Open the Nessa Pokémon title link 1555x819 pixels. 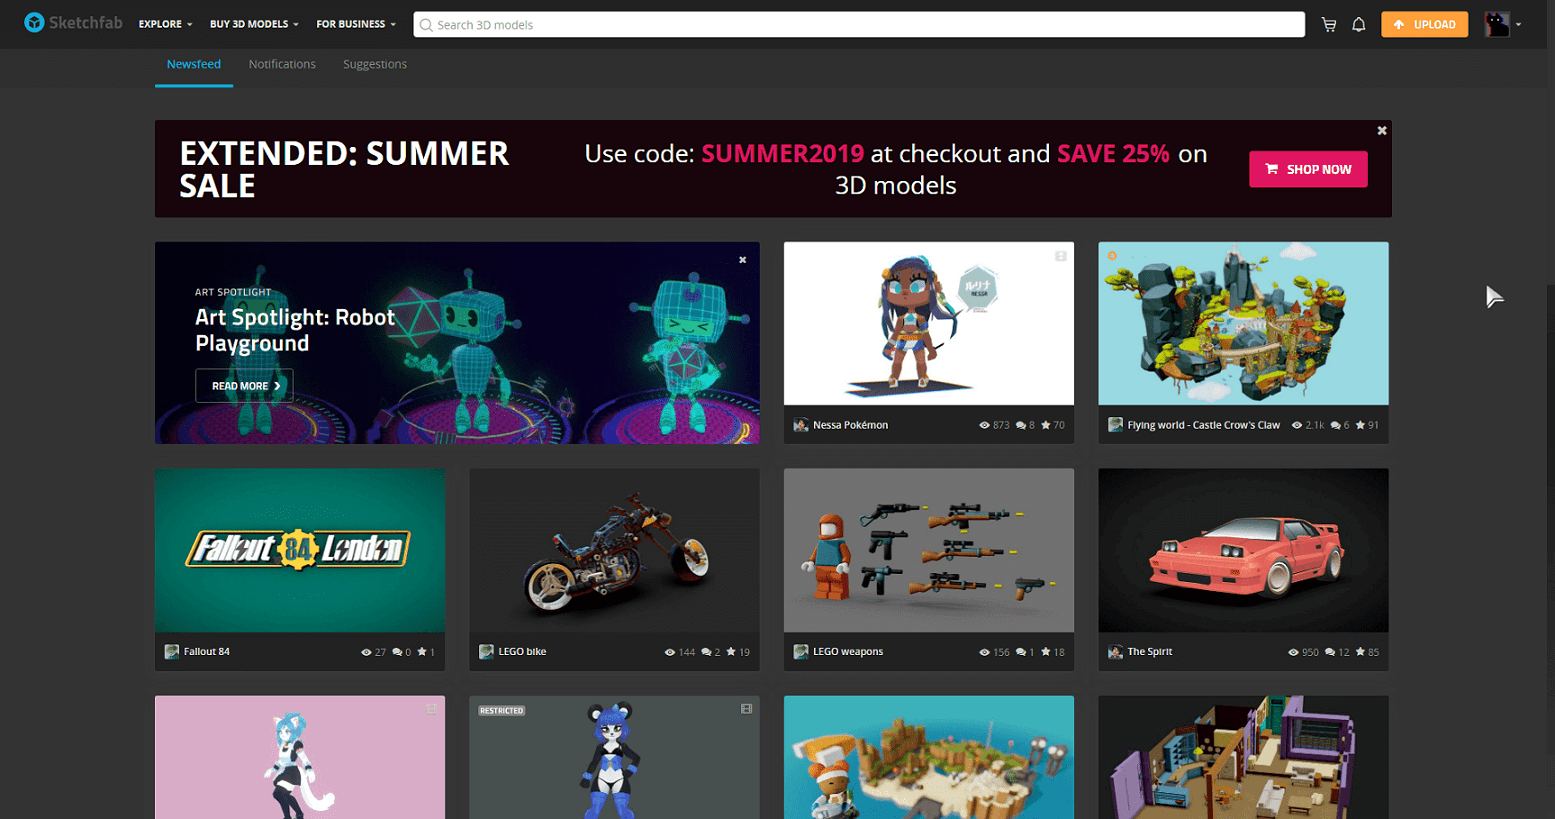click(850, 425)
